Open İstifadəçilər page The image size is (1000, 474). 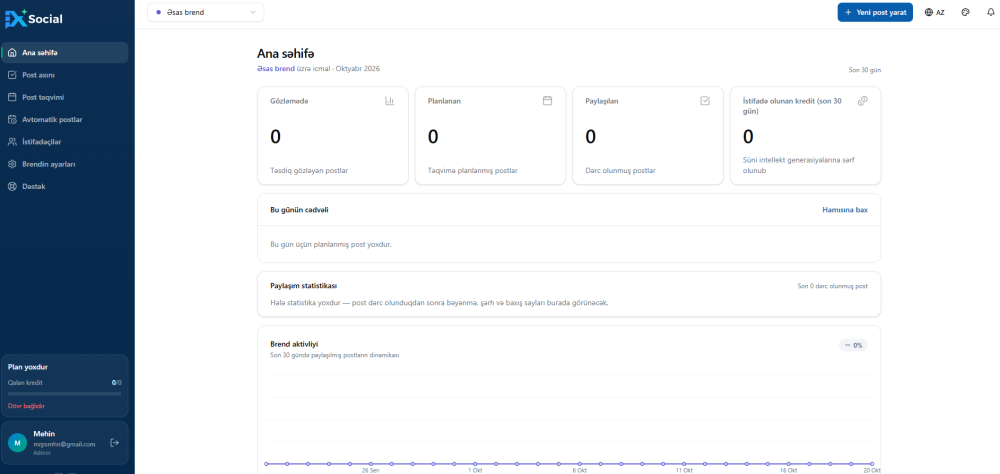64,142
